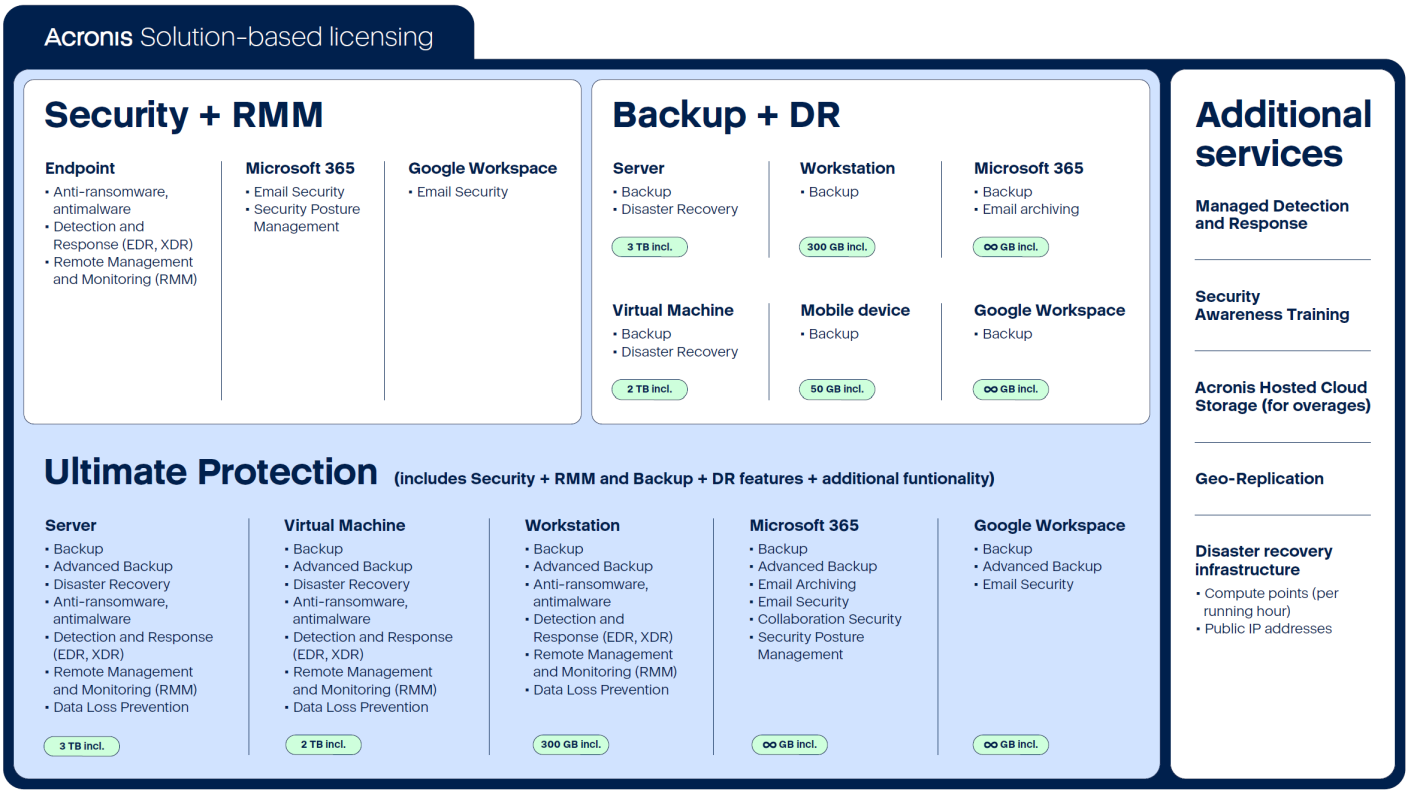Viewport: 1408px width, 791px height.
Task: Select the 50 GB incl. badge under Mobile device
Action: [837, 389]
